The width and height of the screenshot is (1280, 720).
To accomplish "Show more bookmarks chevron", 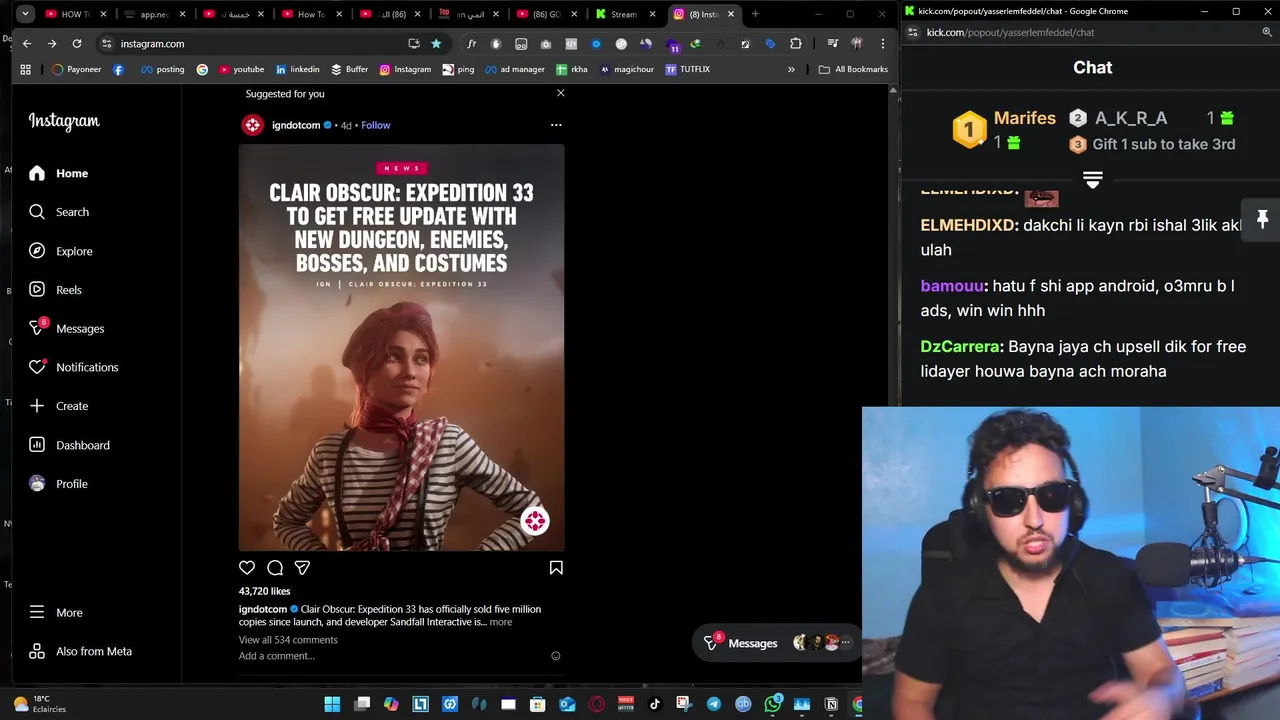I will (x=791, y=69).
